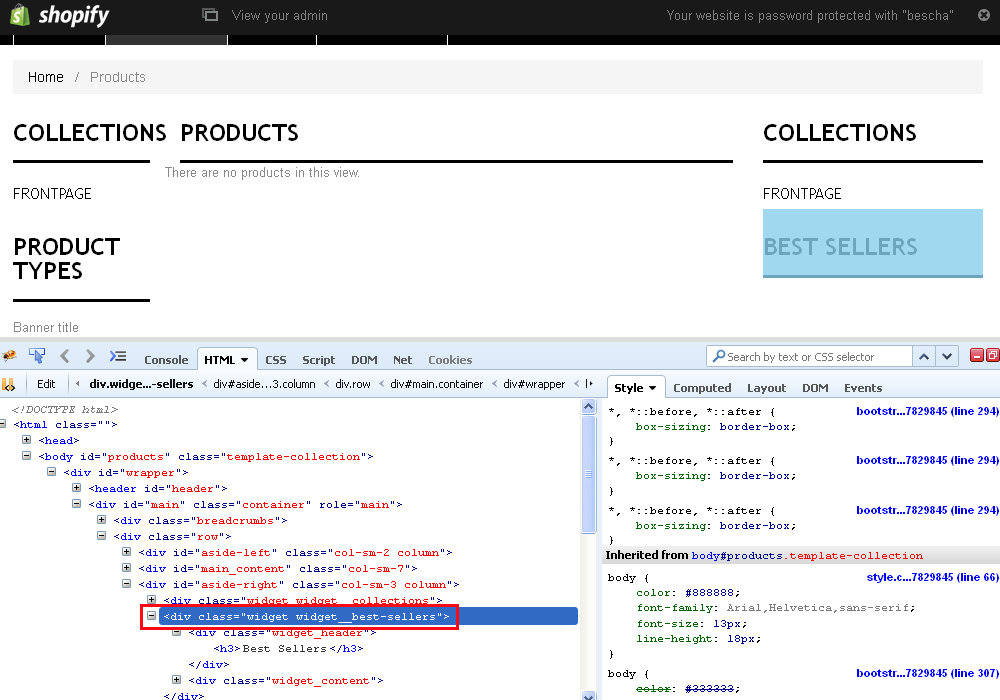
Task: Click the monitor icon beside View your admin
Action: (209, 15)
